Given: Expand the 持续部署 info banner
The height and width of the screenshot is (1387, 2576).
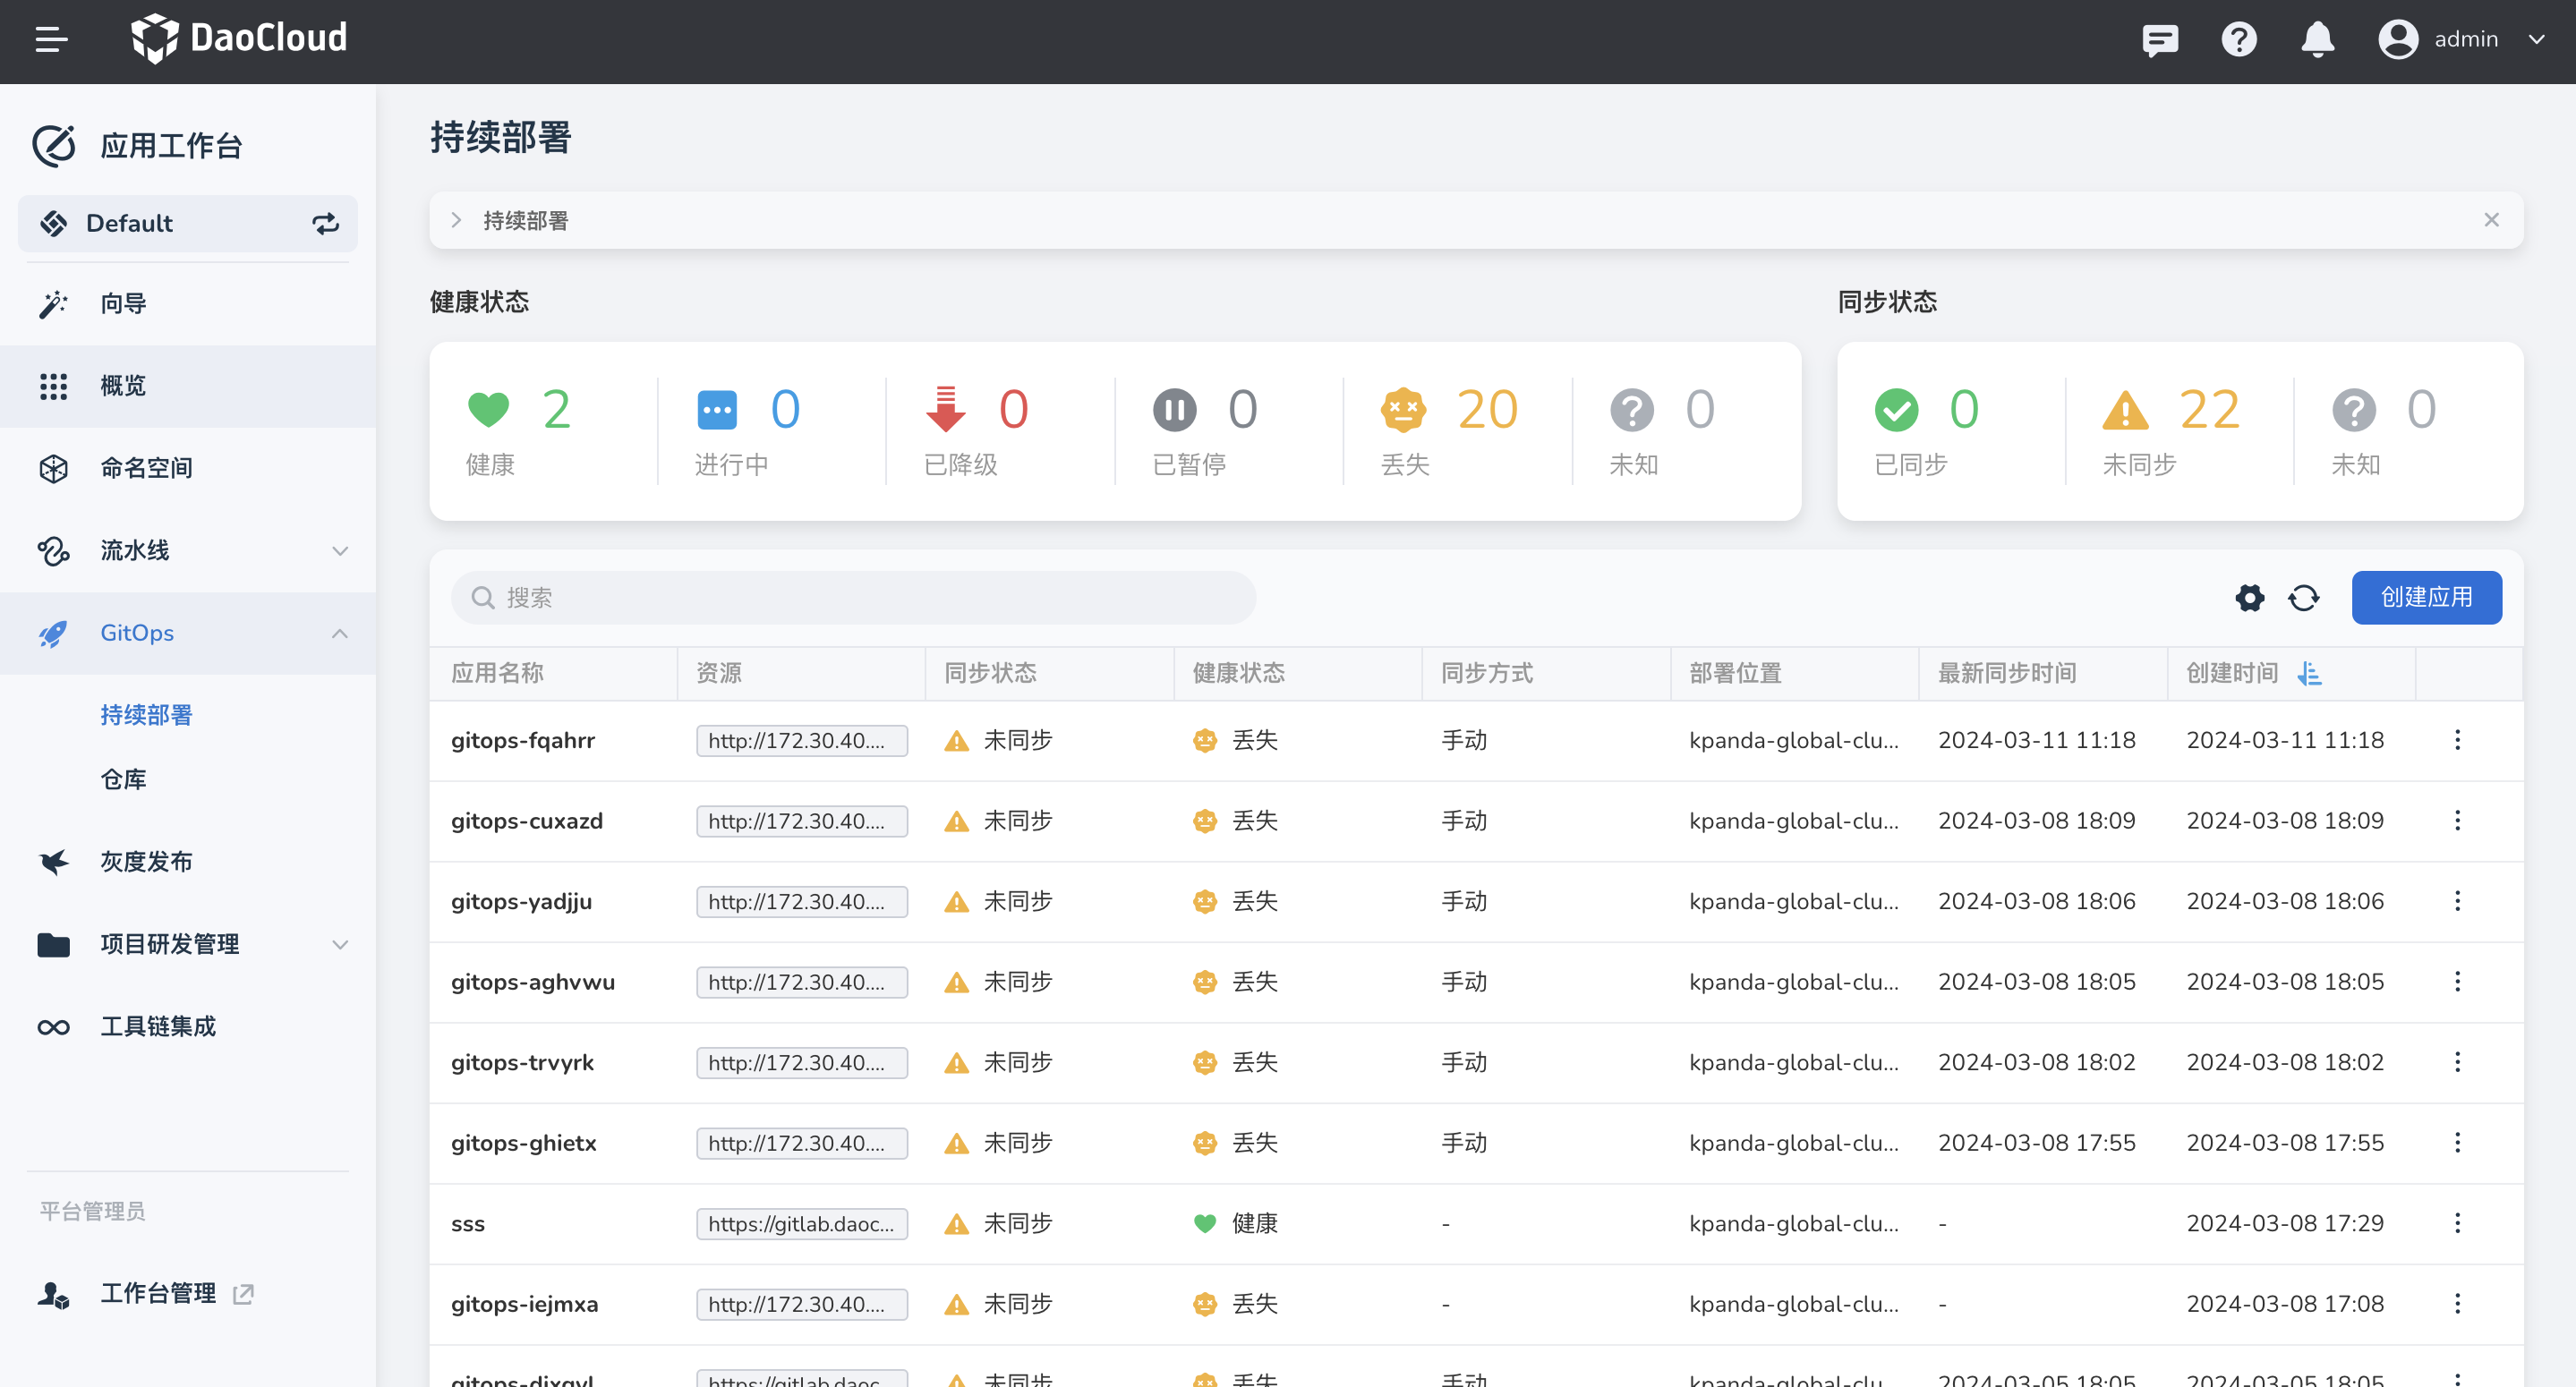Looking at the screenshot, I should click(x=456, y=220).
